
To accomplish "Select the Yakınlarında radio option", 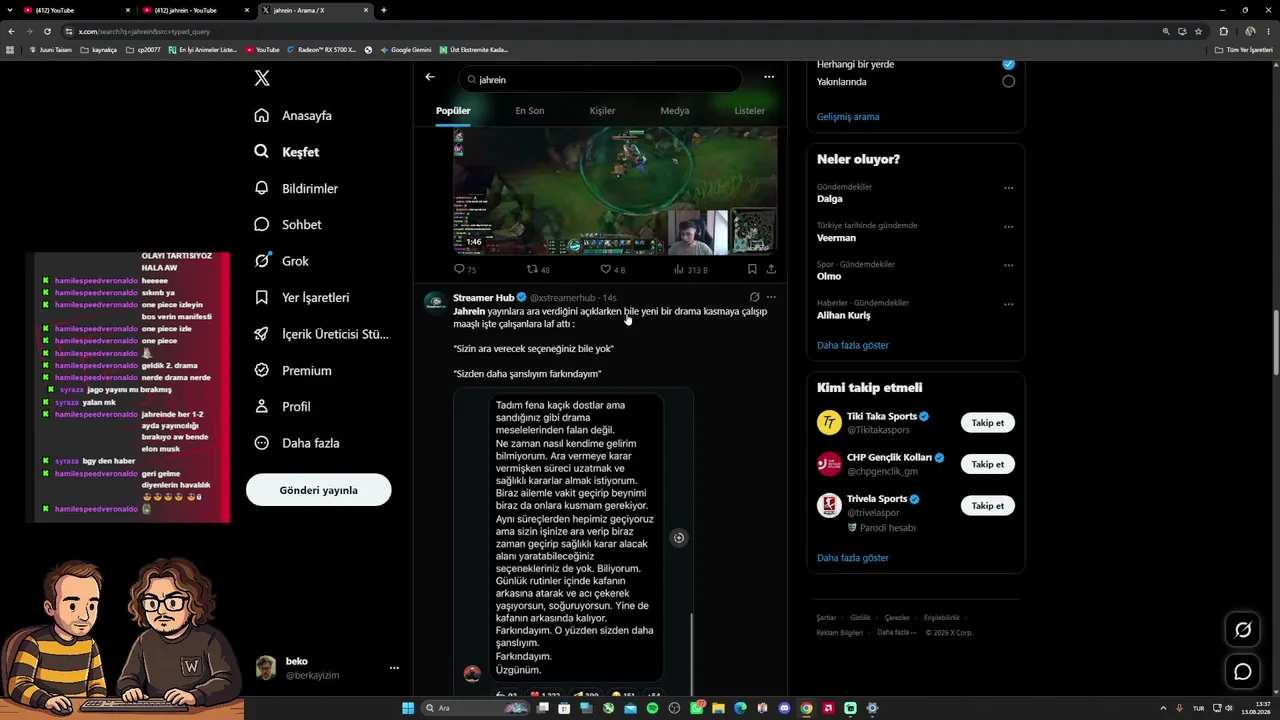I will (1008, 81).
